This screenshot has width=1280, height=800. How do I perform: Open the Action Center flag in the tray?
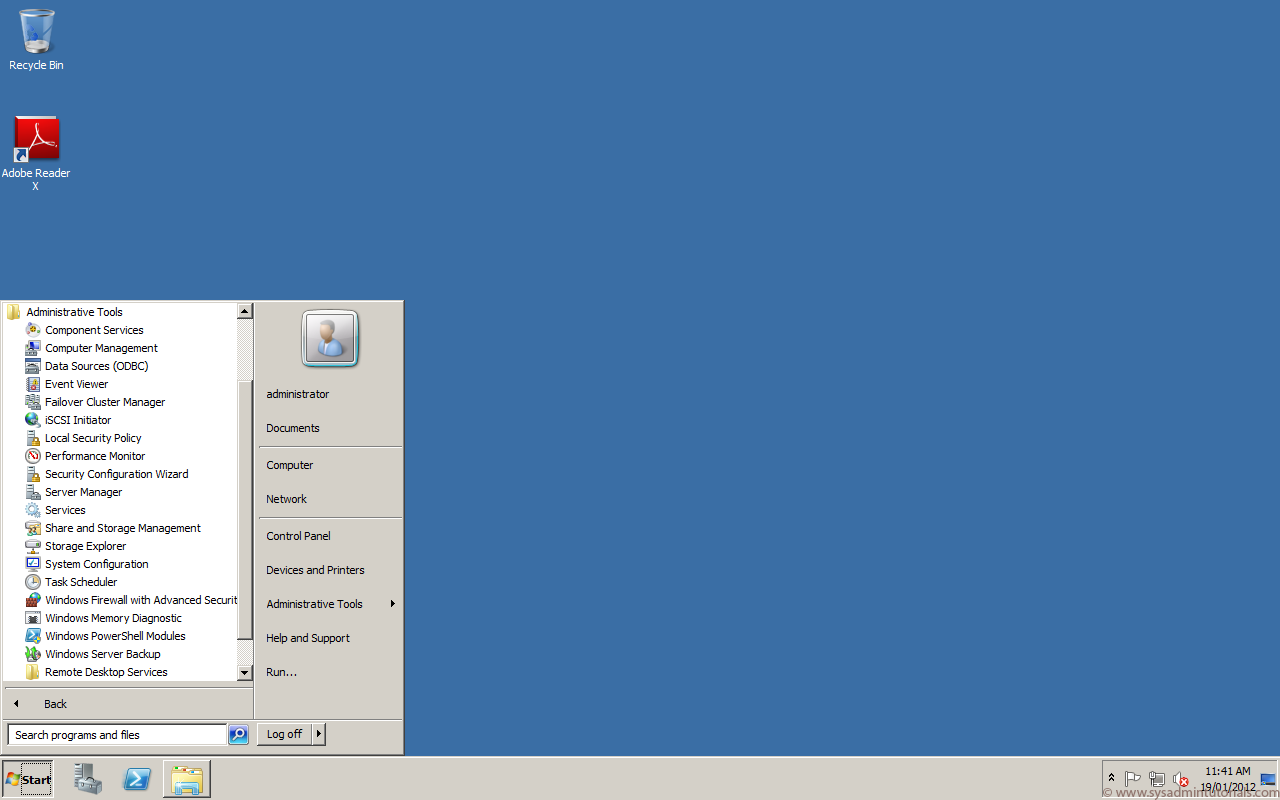coord(1133,778)
